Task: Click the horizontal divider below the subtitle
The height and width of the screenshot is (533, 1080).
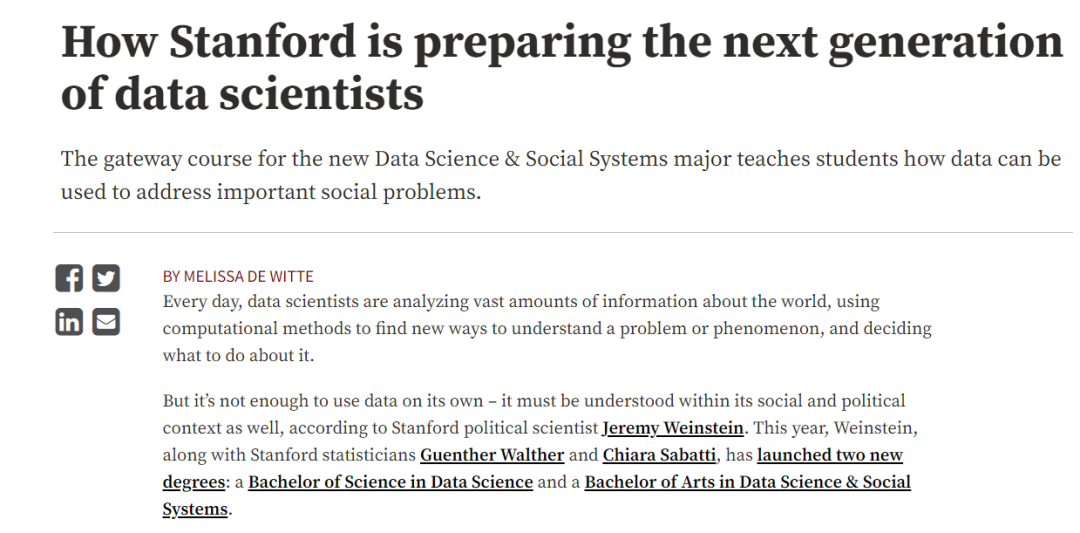Action: 563,233
